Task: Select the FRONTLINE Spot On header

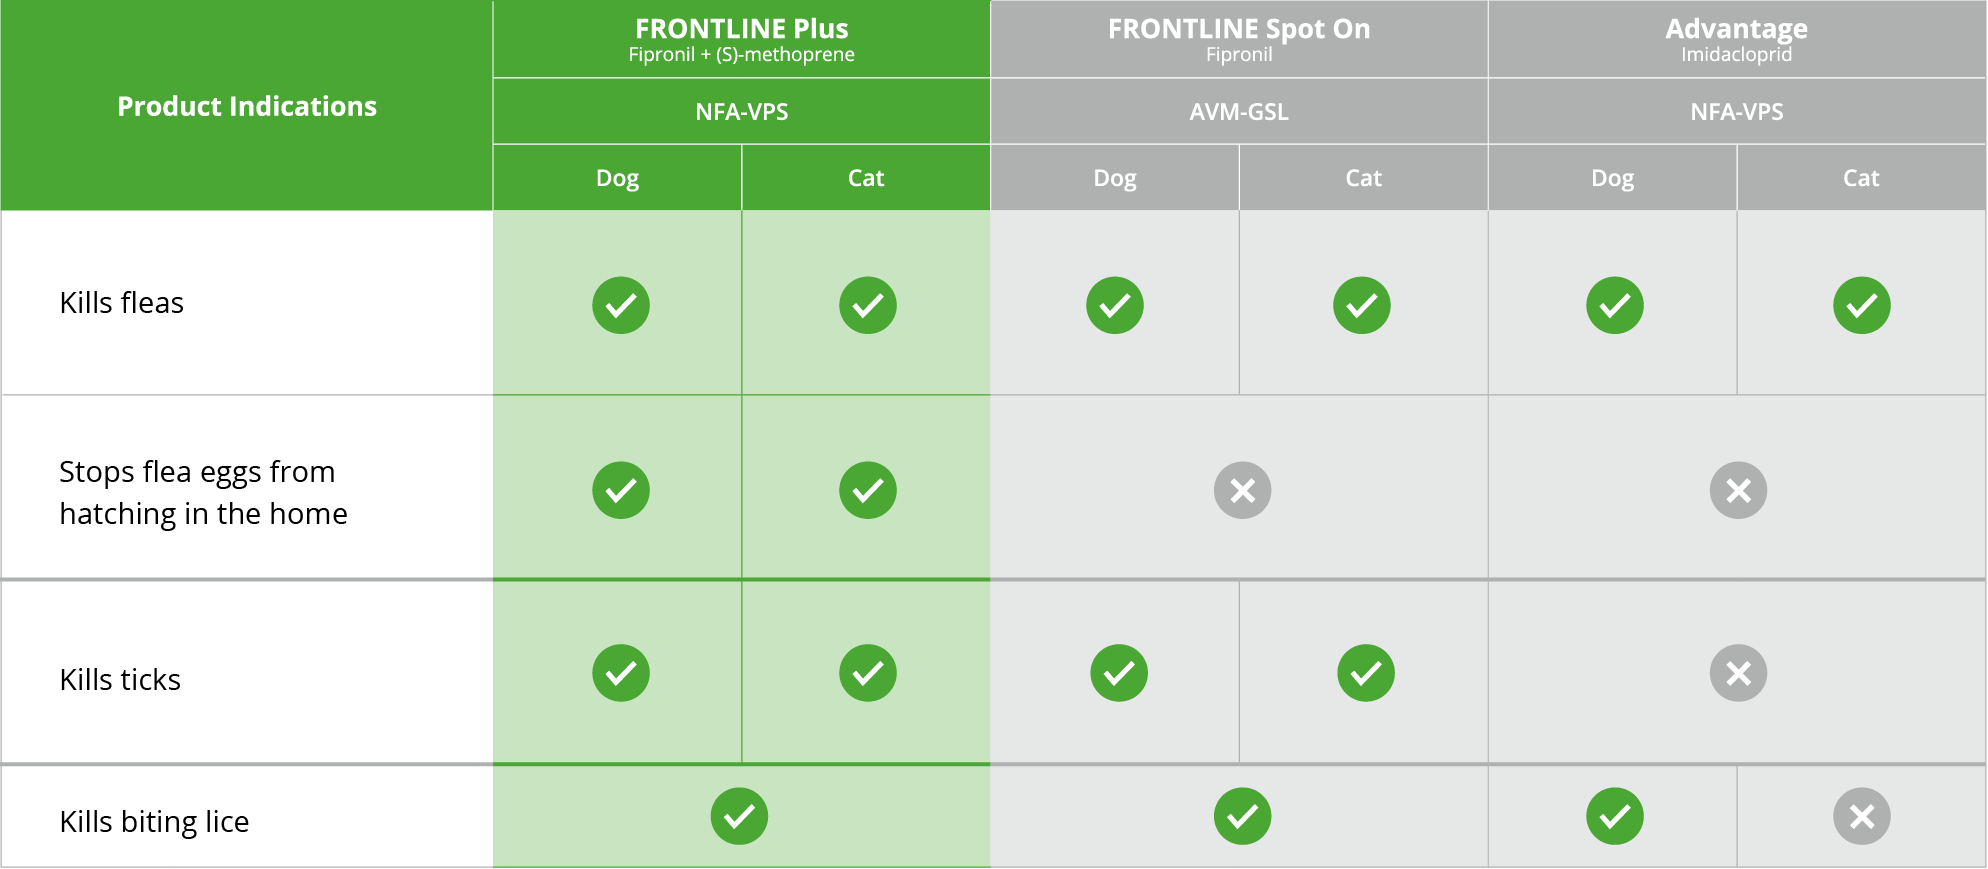Action: click(x=1238, y=39)
